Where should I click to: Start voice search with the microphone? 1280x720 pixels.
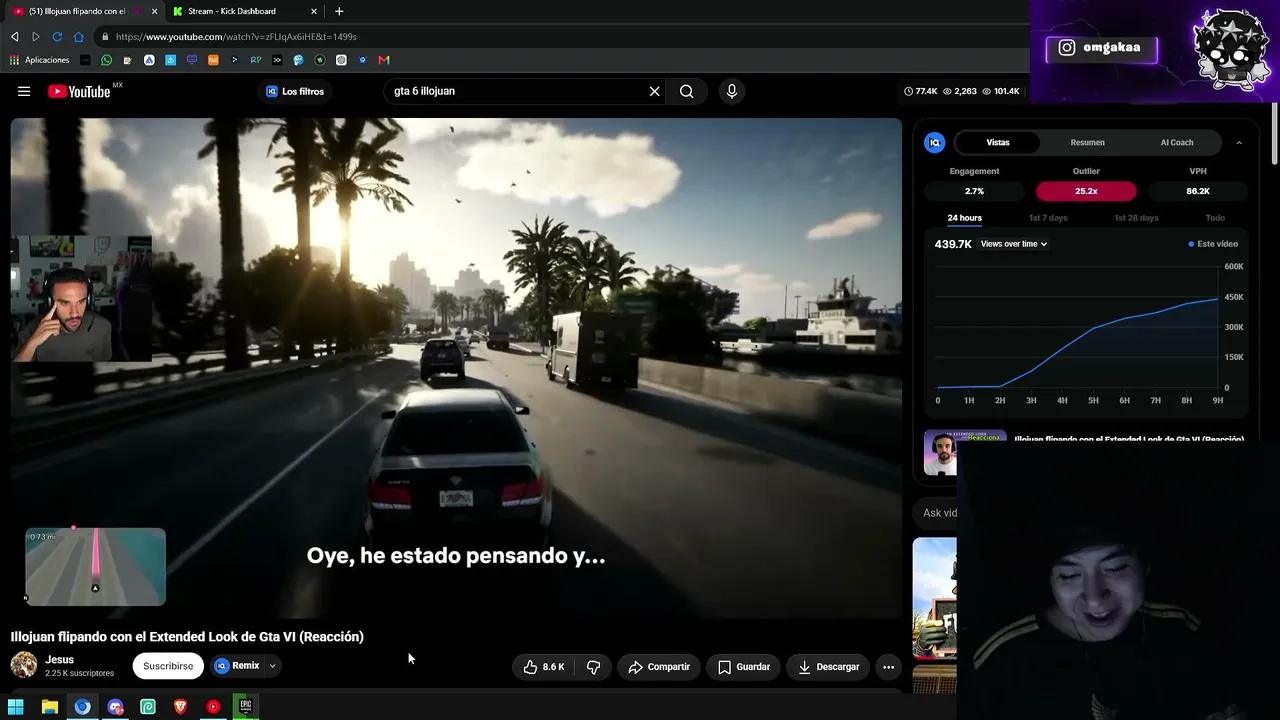(732, 91)
